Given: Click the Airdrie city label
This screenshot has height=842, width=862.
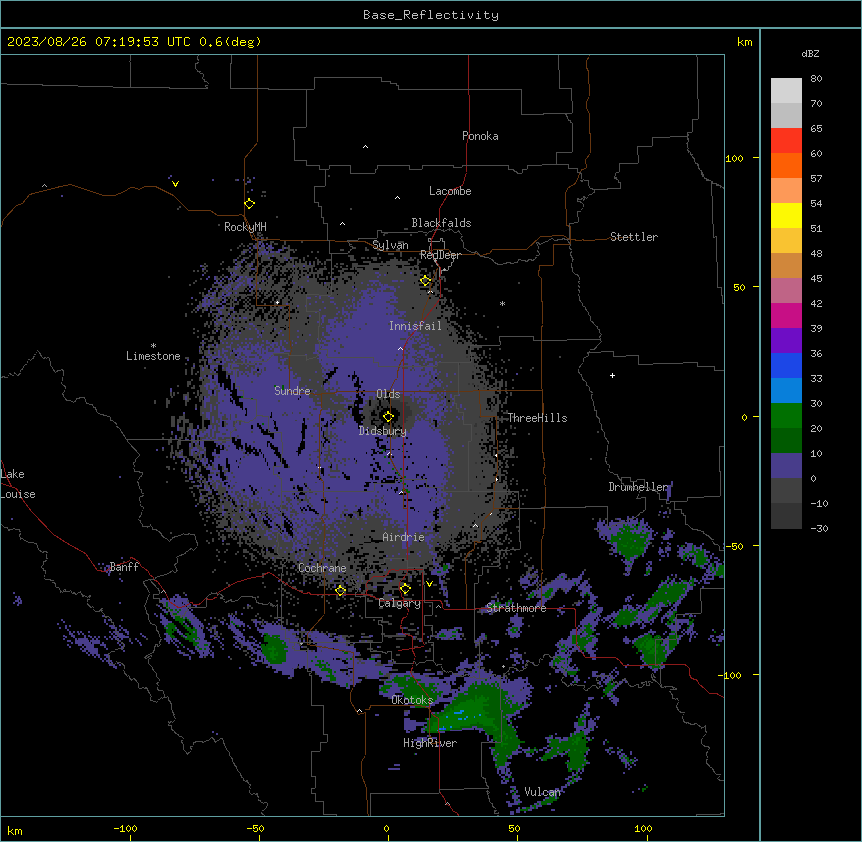Looking at the screenshot, I should [x=404, y=537].
